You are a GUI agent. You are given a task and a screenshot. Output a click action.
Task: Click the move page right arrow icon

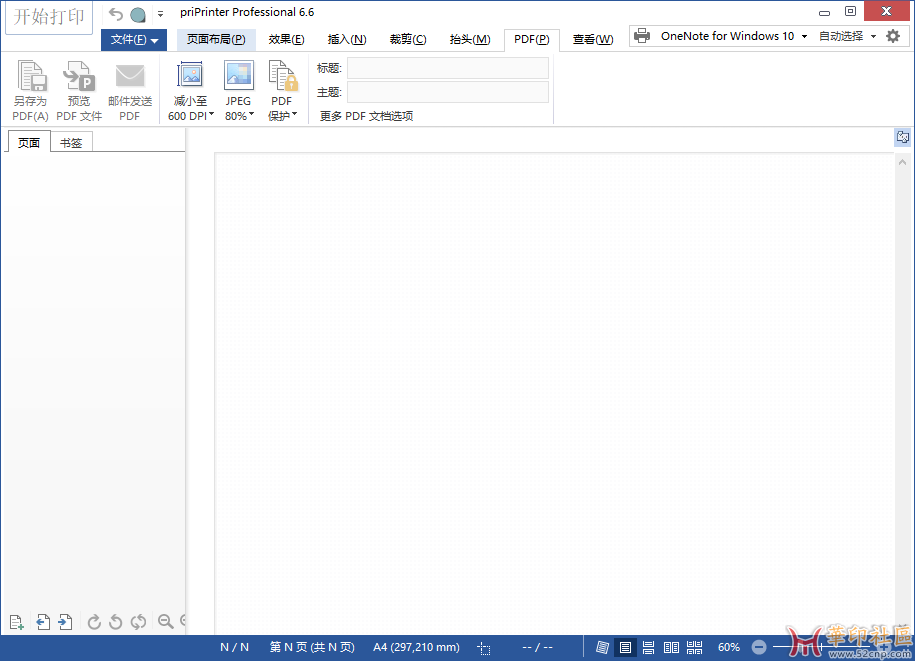click(65, 622)
